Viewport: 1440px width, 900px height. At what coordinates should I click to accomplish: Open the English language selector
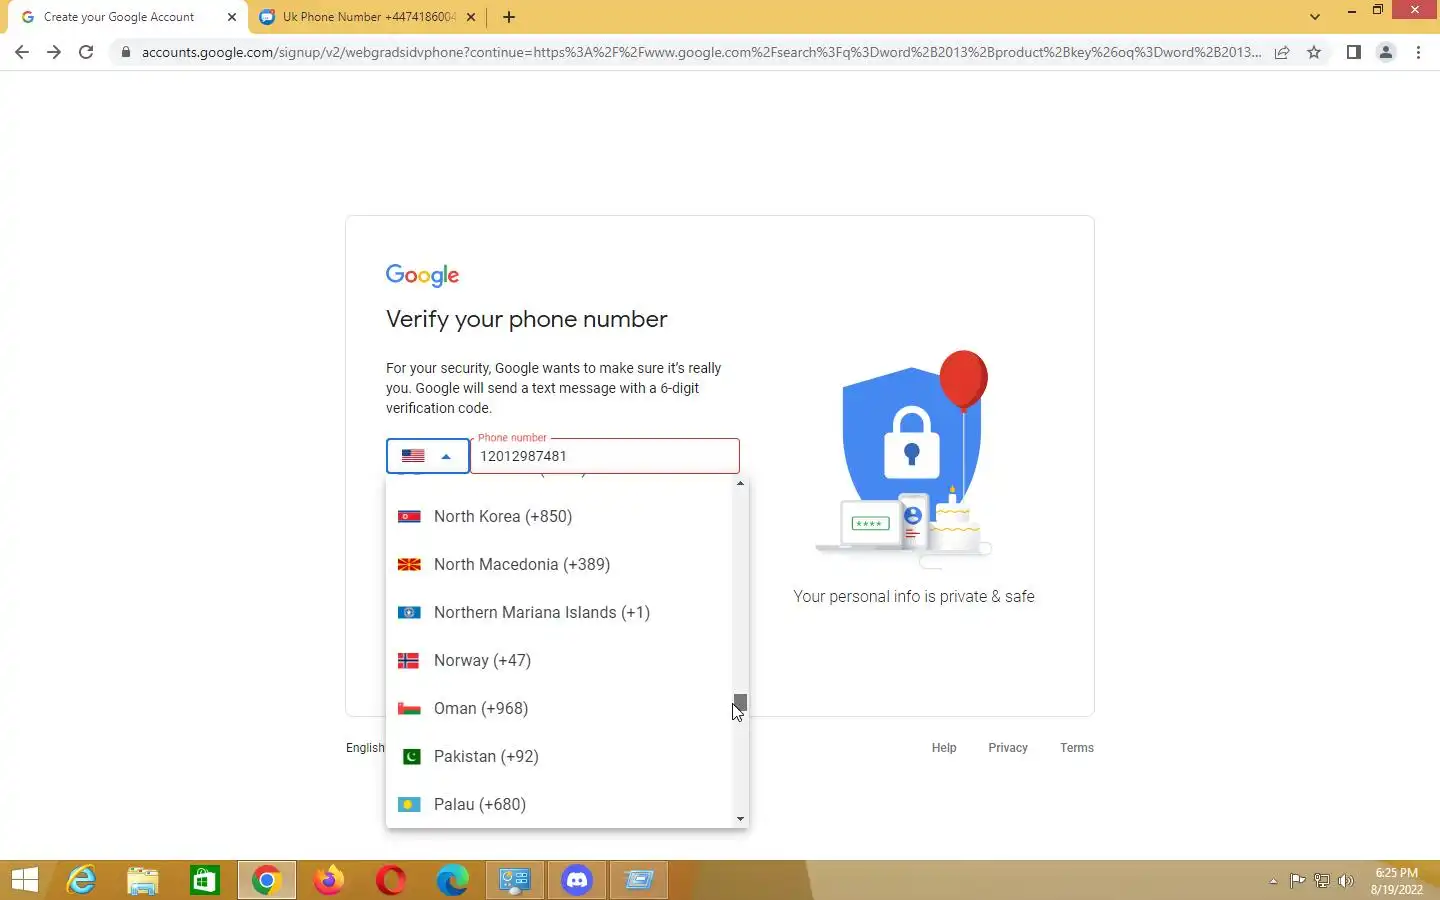point(365,748)
